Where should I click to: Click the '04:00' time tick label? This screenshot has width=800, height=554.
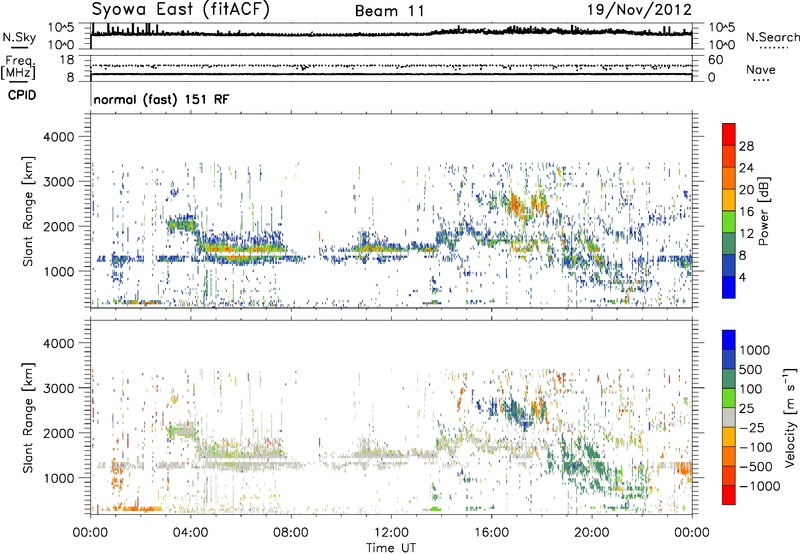coord(190,533)
